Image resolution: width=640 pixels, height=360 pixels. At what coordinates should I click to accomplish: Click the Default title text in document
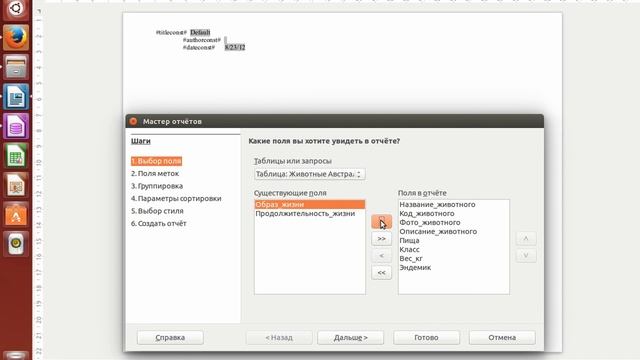click(200, 32)
